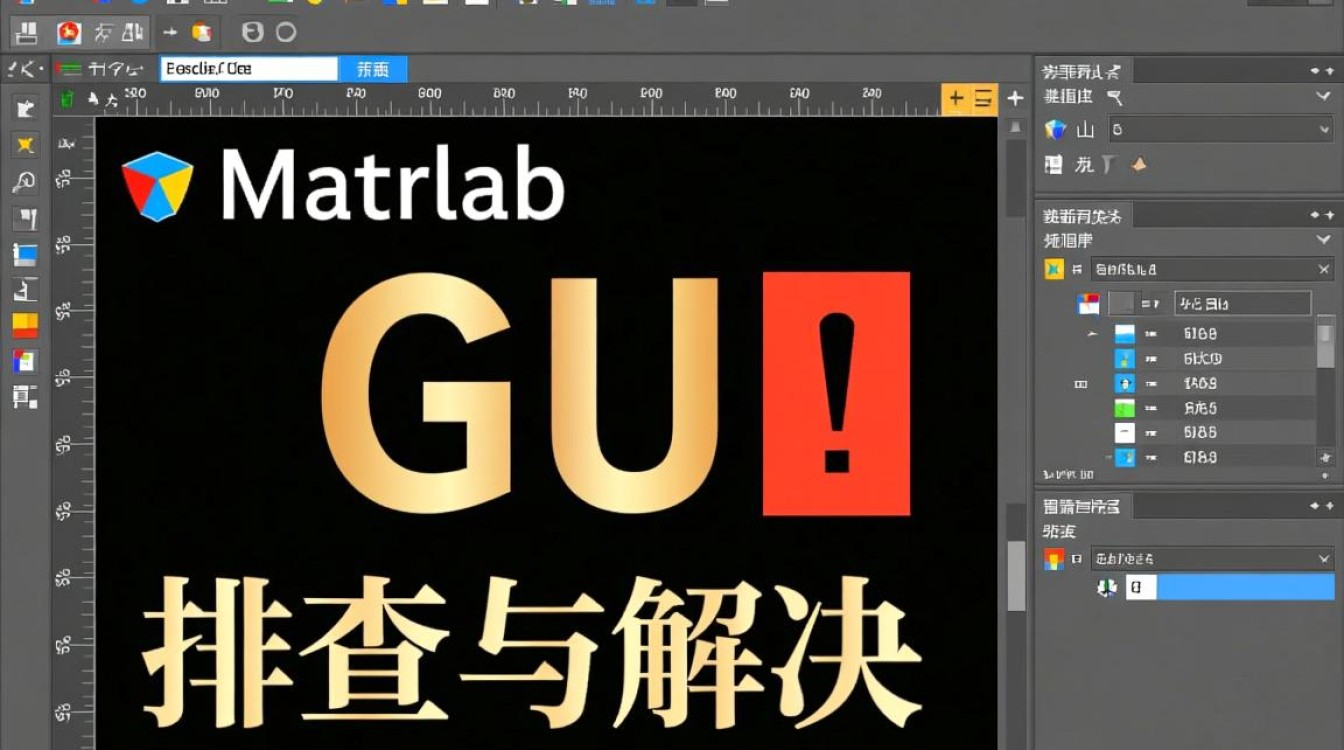Screen dimensions: 1344x750
Task: Click the rounded figure-eight icon in top toolbar
Action: (x=253, y=32)
